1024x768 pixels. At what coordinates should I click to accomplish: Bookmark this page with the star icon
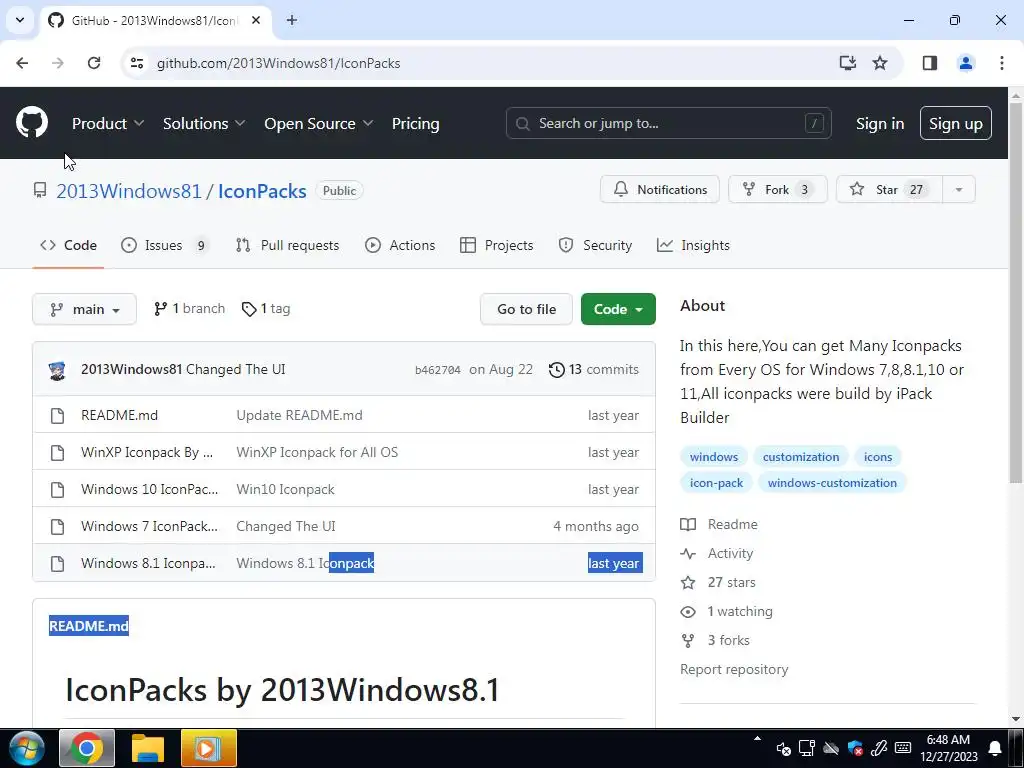point(880,63)
